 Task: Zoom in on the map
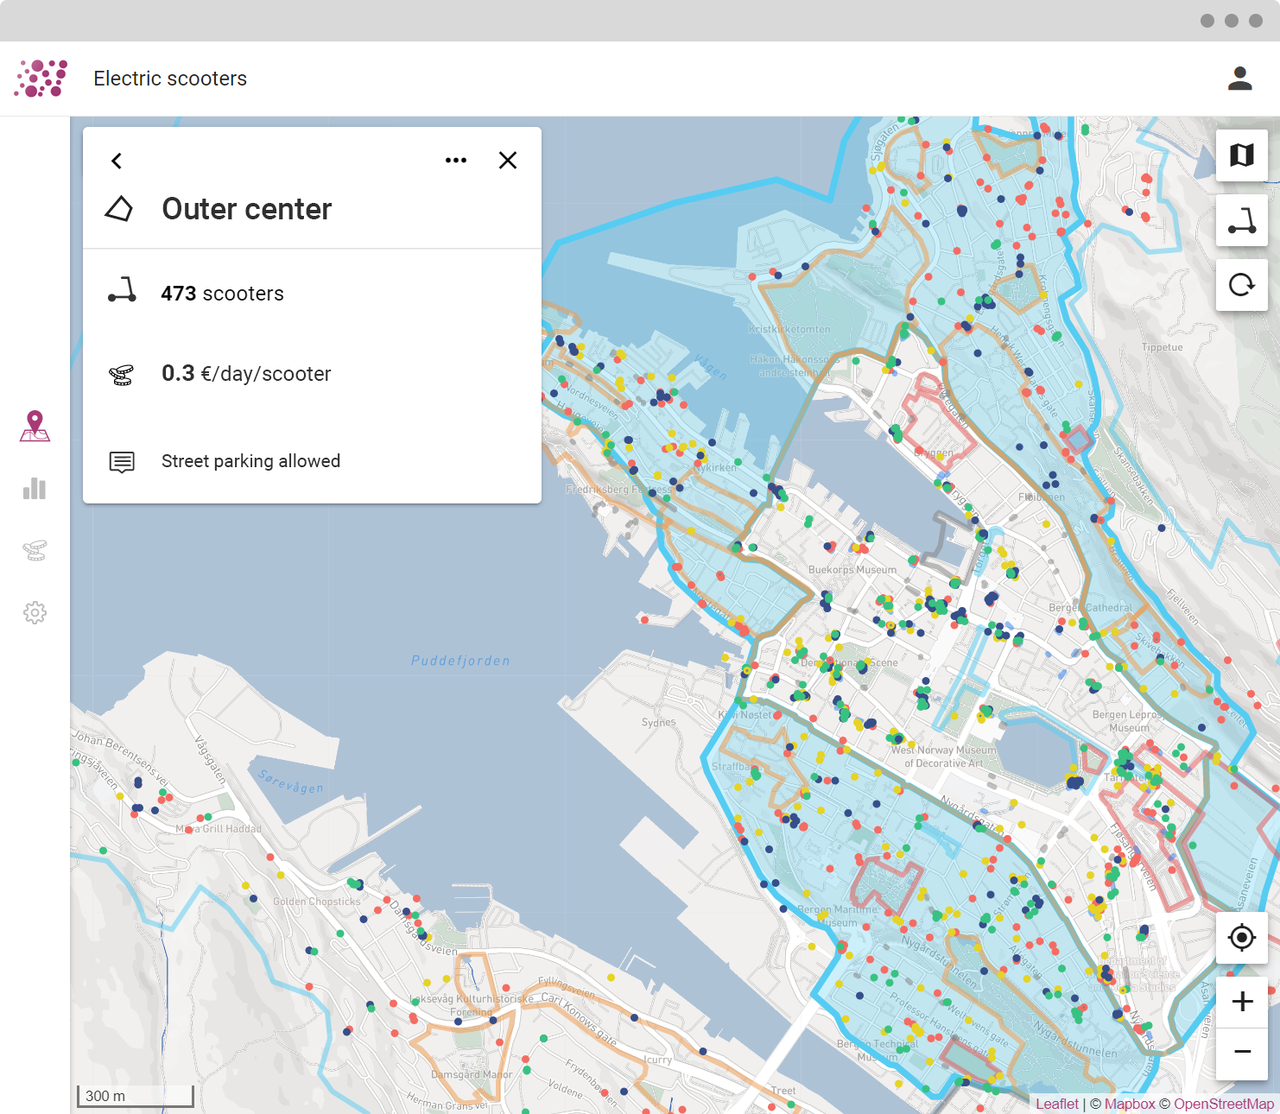[1241, 1002]
